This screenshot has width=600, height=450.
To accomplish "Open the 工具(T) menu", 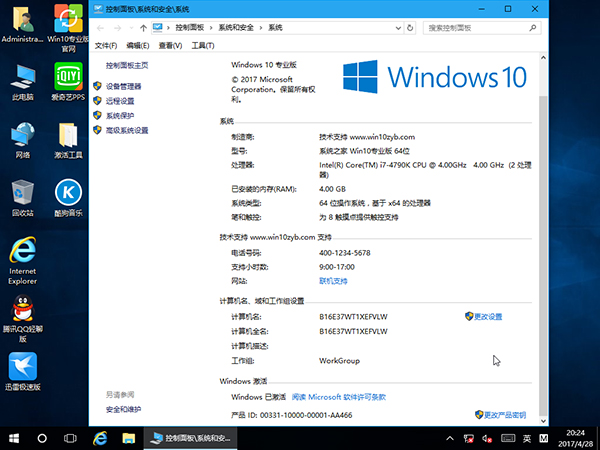I will coord(201,46).
